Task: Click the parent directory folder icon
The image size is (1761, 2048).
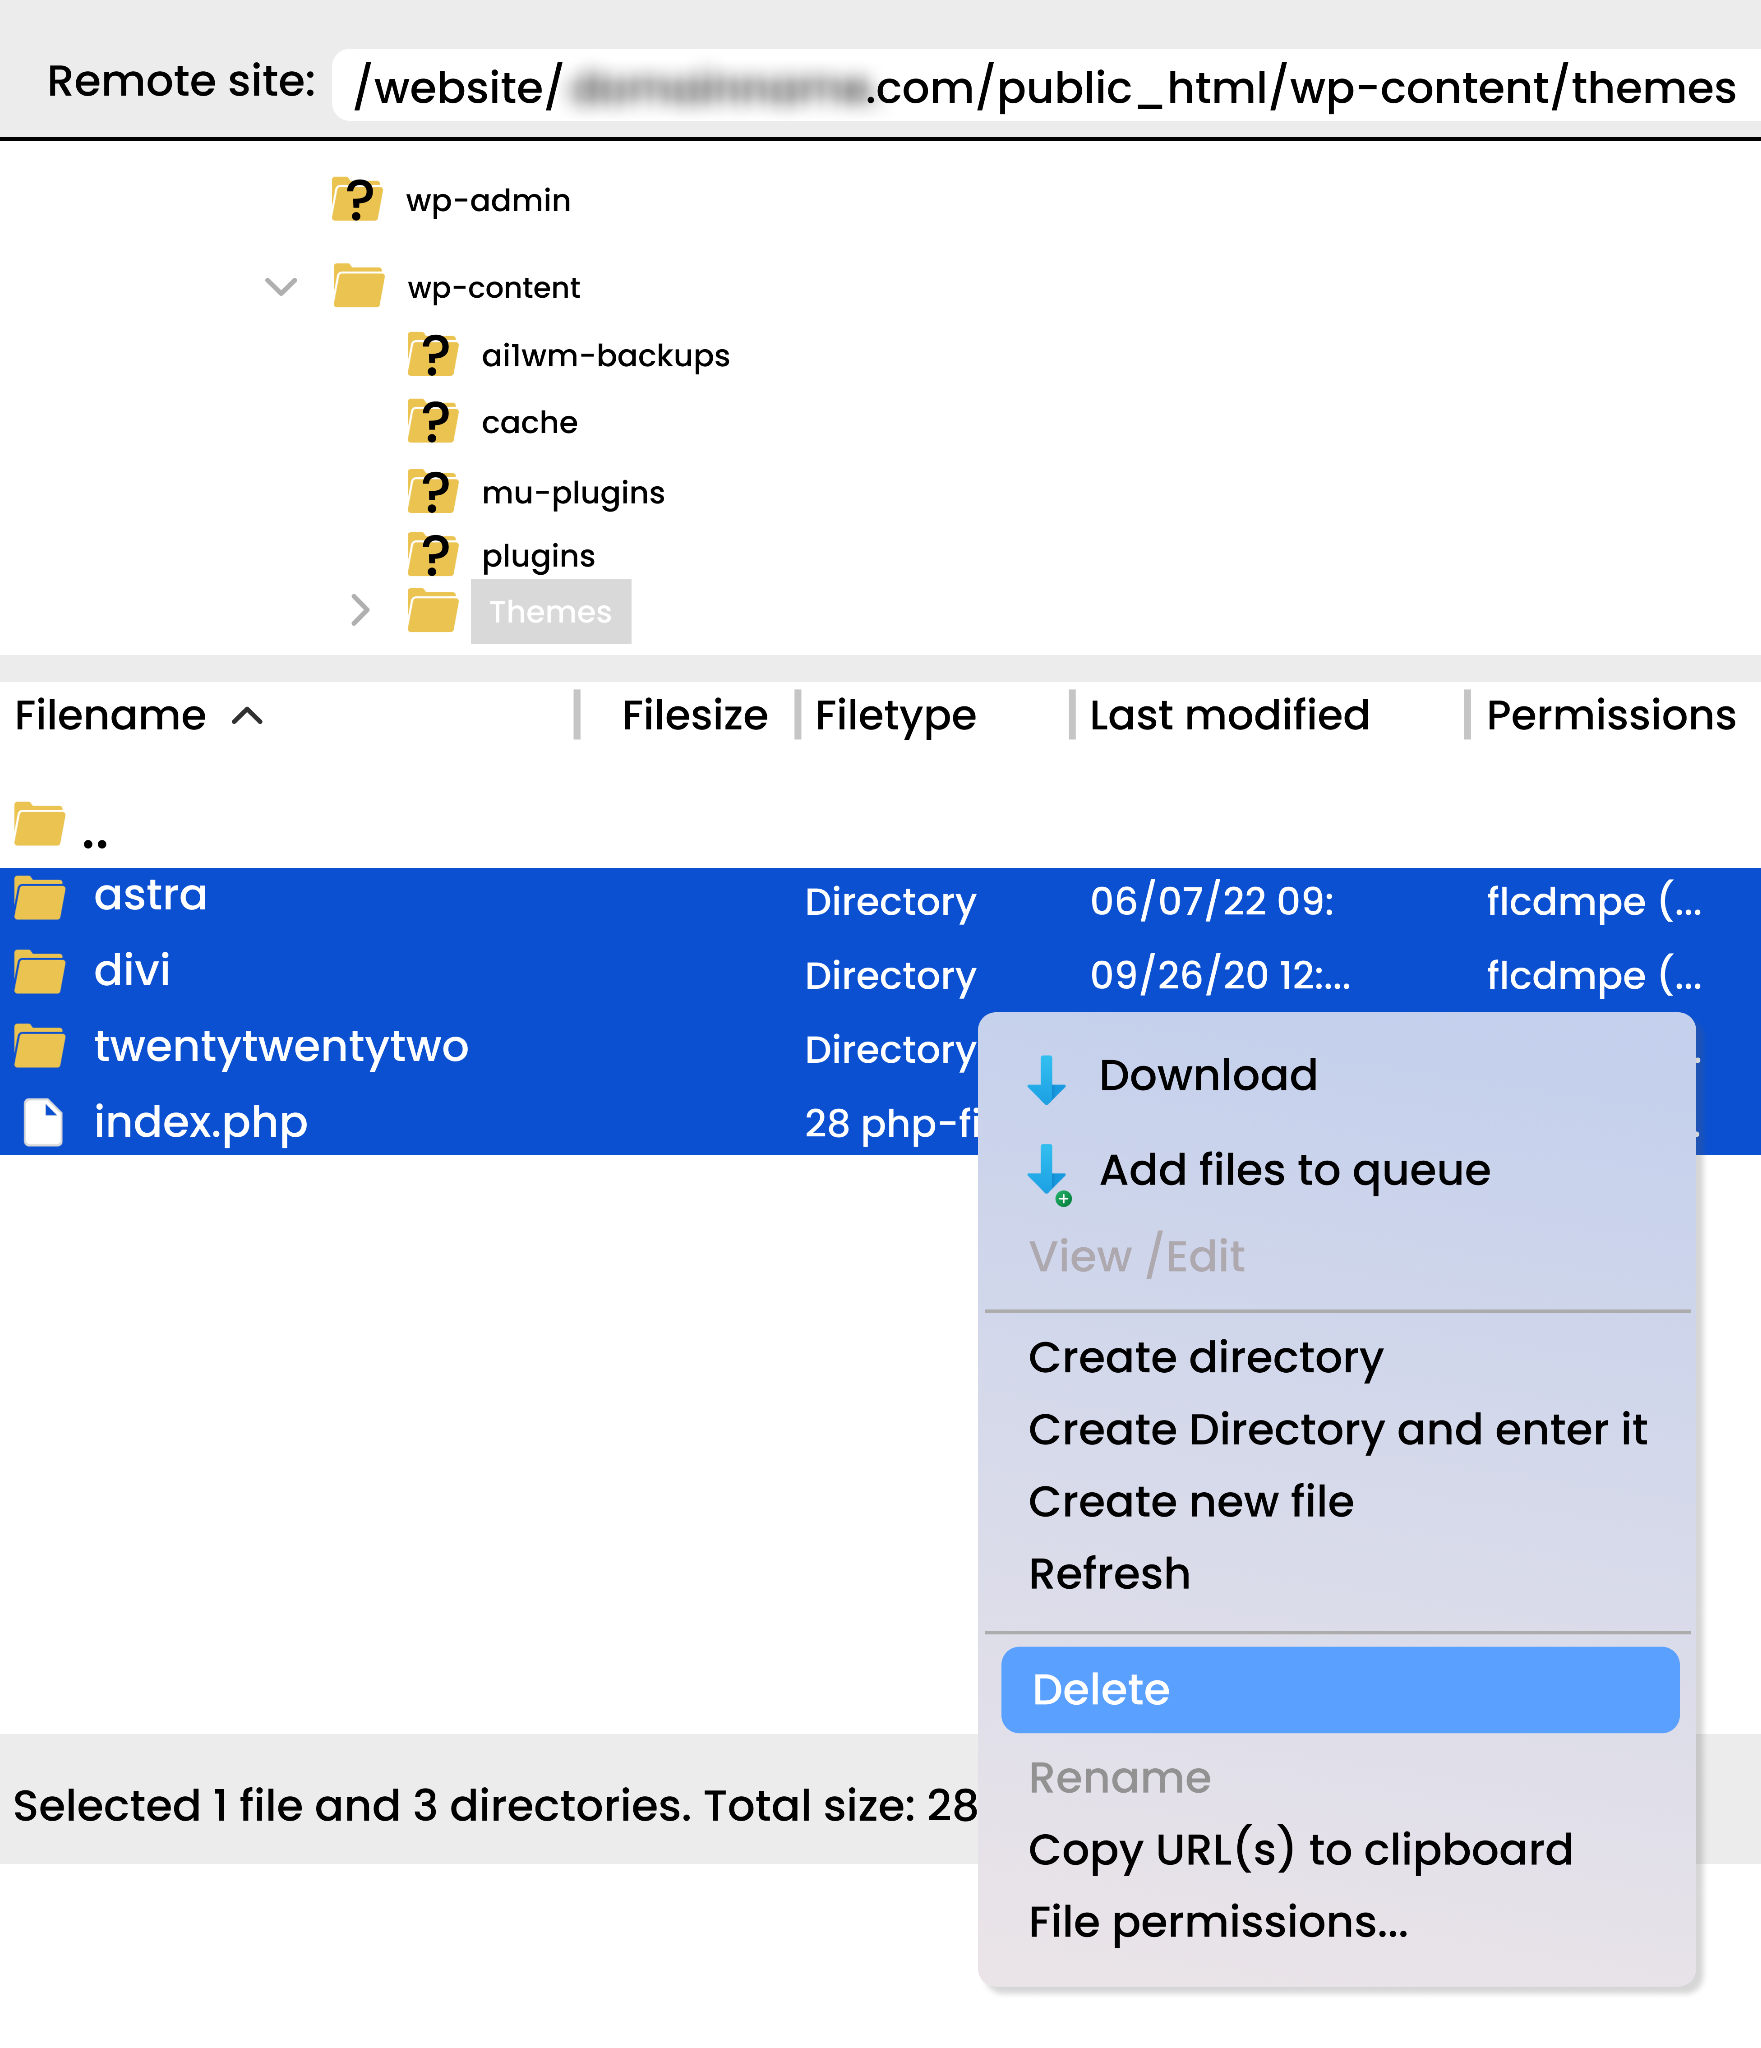Action: pos(40,825)
